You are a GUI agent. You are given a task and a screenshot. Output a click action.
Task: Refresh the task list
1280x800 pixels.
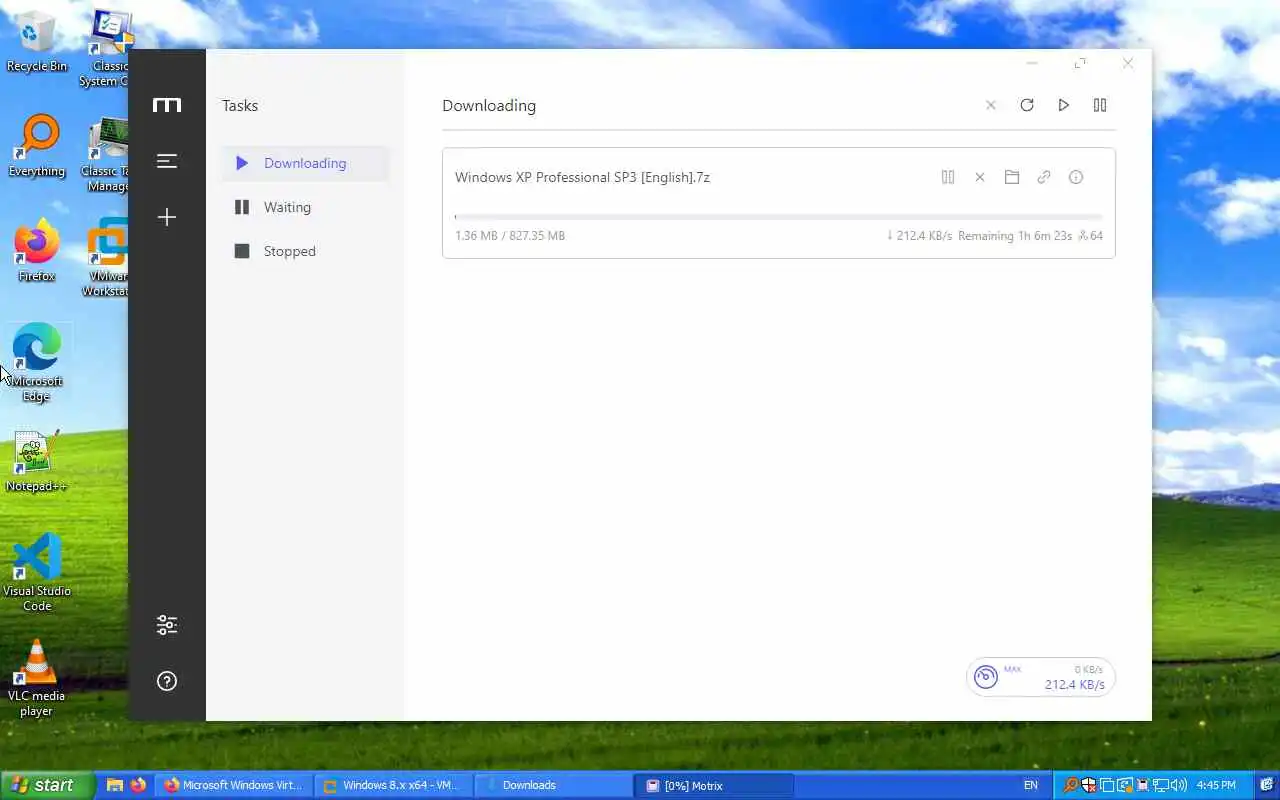tap(1027, 105)
